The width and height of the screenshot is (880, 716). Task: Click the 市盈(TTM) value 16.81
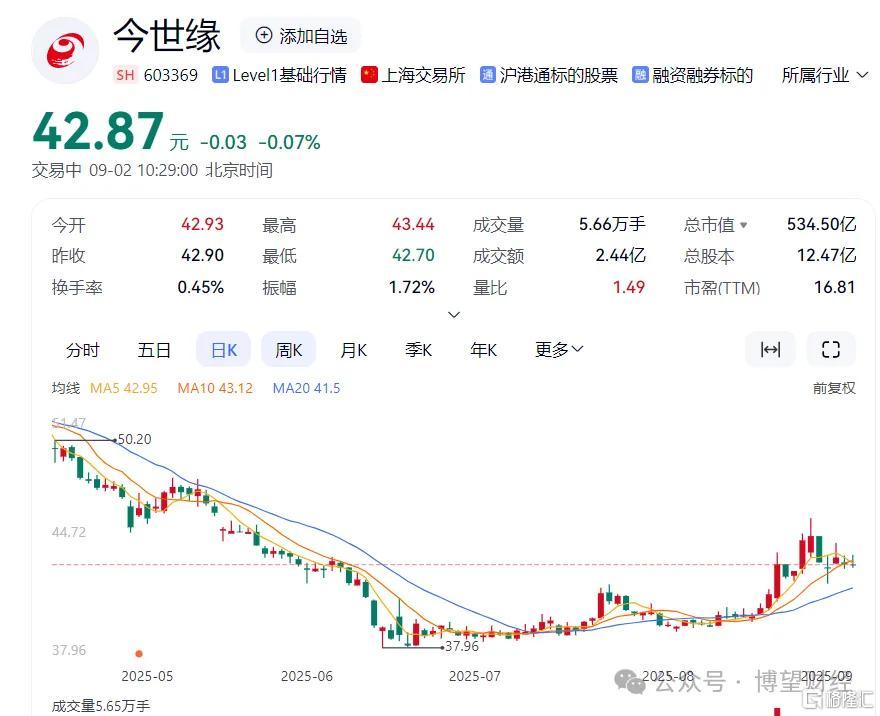pos(835,287)
